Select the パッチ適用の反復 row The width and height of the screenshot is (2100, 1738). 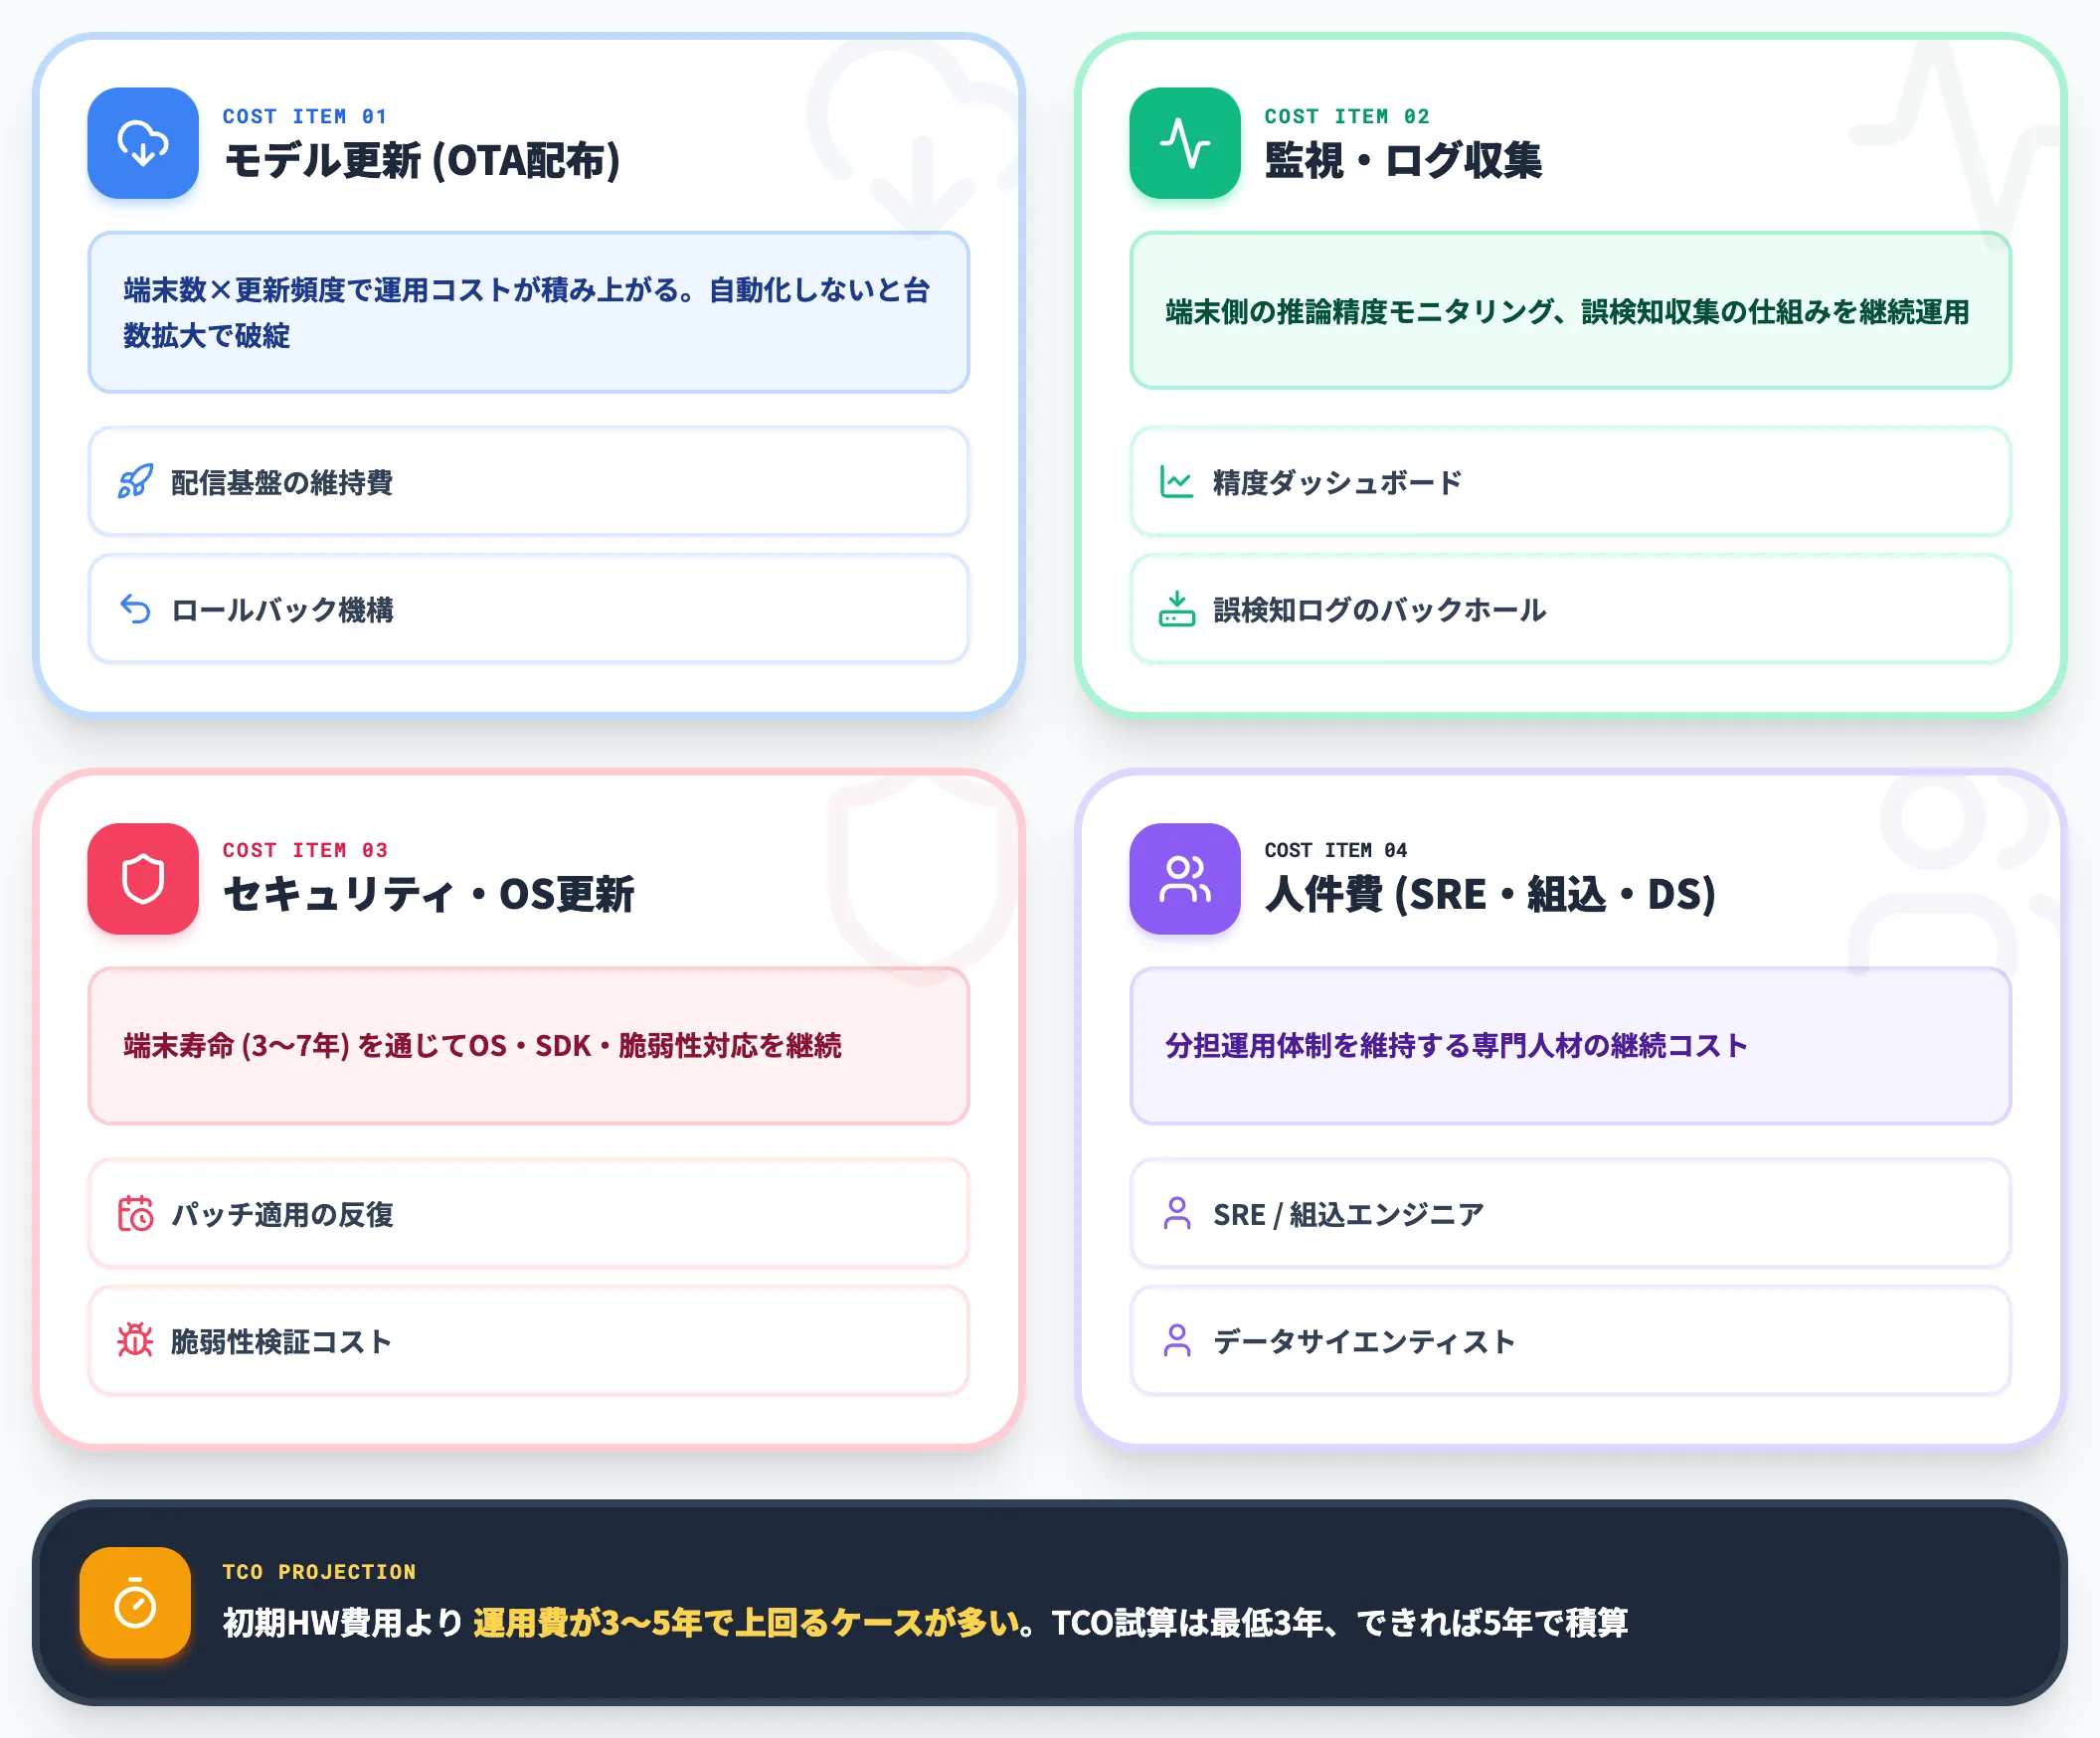[x=529, y=1214]
